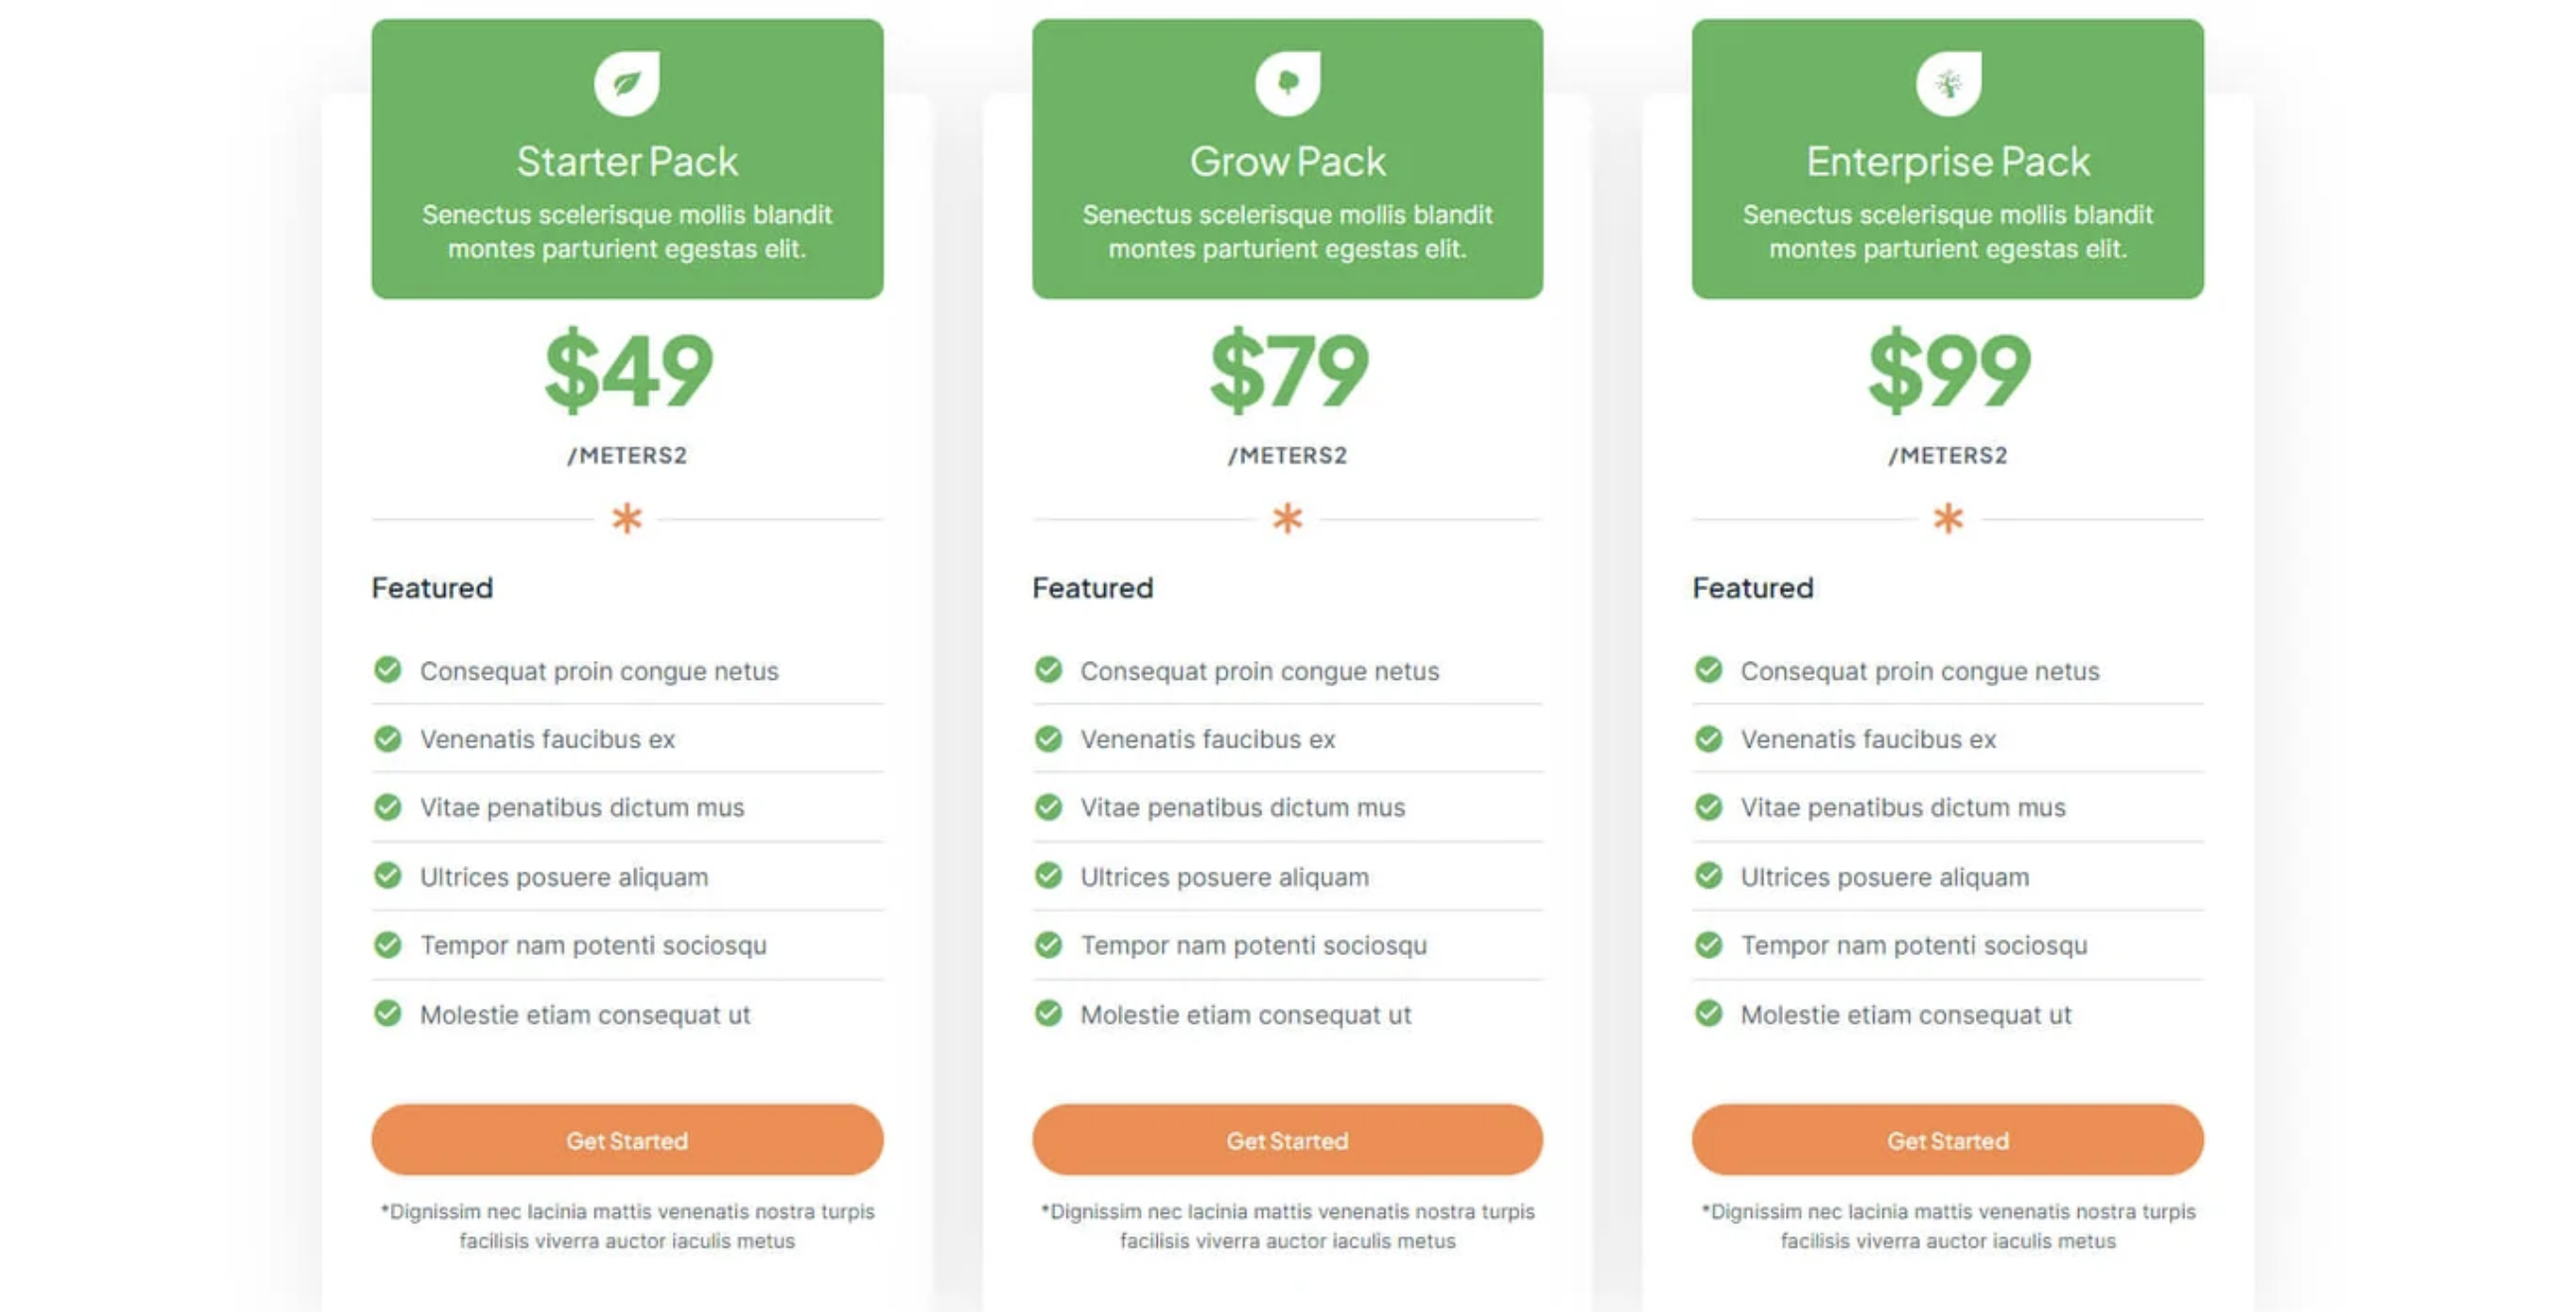Click the leaf icon on Starter Pack

627,83
